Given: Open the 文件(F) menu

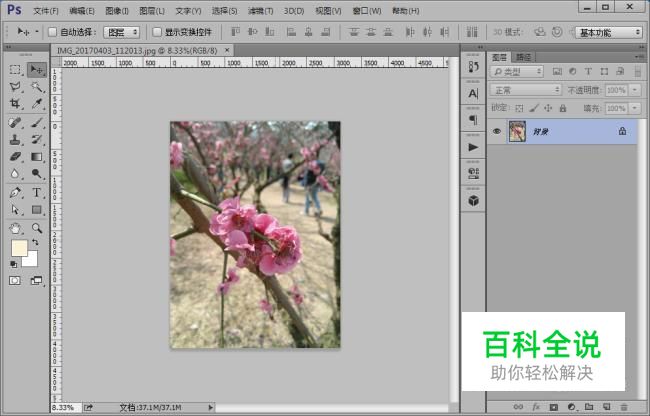Looking at the screenshot, I should tap(46, 11).
